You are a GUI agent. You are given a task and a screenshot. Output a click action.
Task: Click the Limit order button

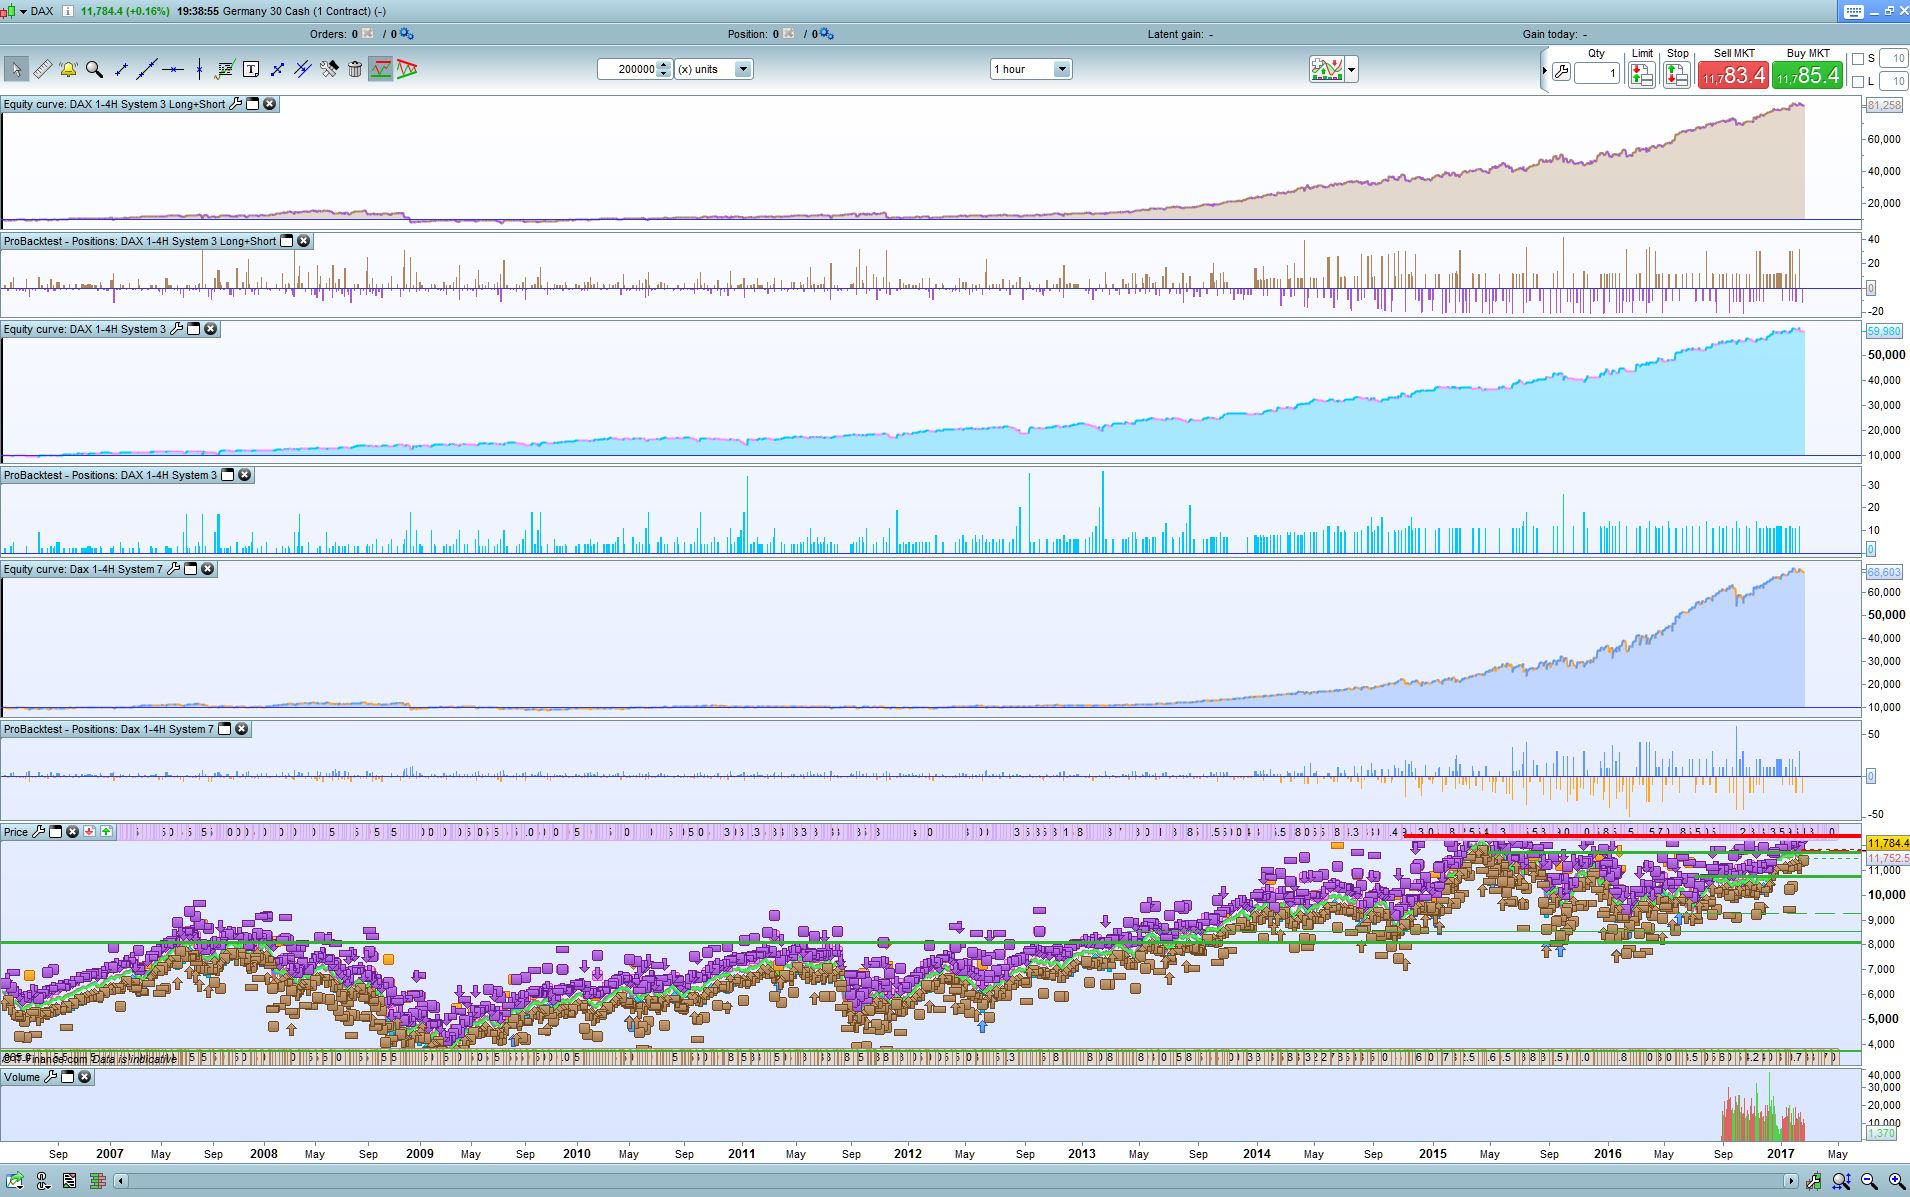1641,75
